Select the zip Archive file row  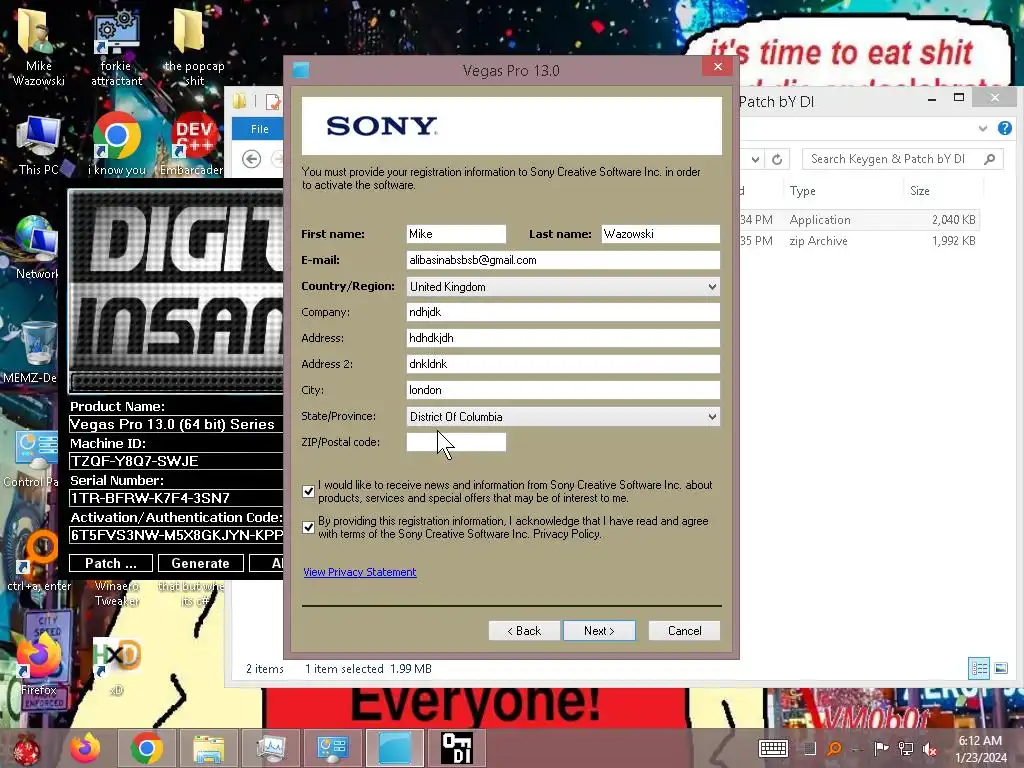click(x=859, y=241)
